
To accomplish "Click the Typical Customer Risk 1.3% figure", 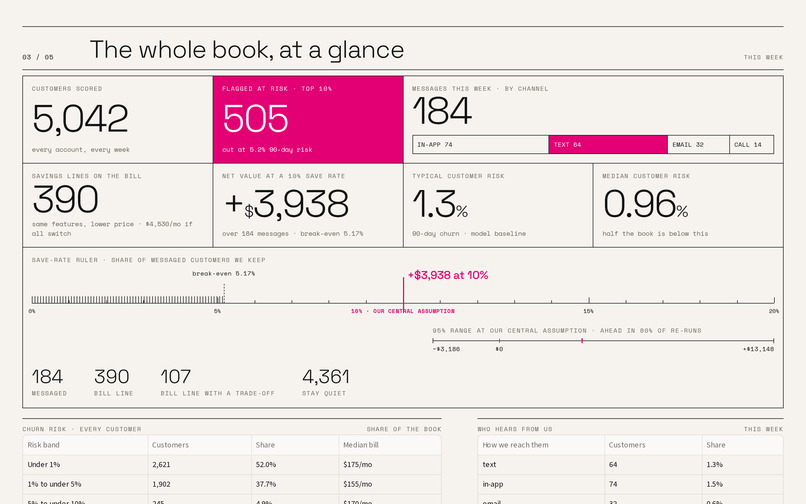I will [x=440, y=204].
